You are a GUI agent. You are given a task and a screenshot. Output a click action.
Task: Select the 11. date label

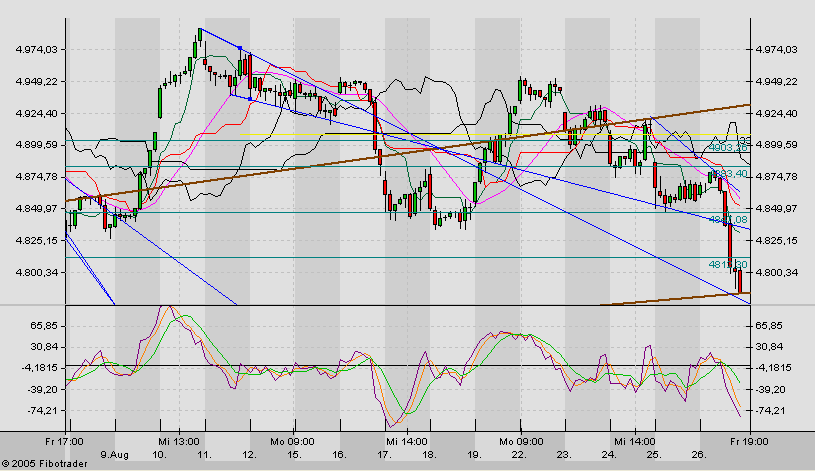coord(204,455)
